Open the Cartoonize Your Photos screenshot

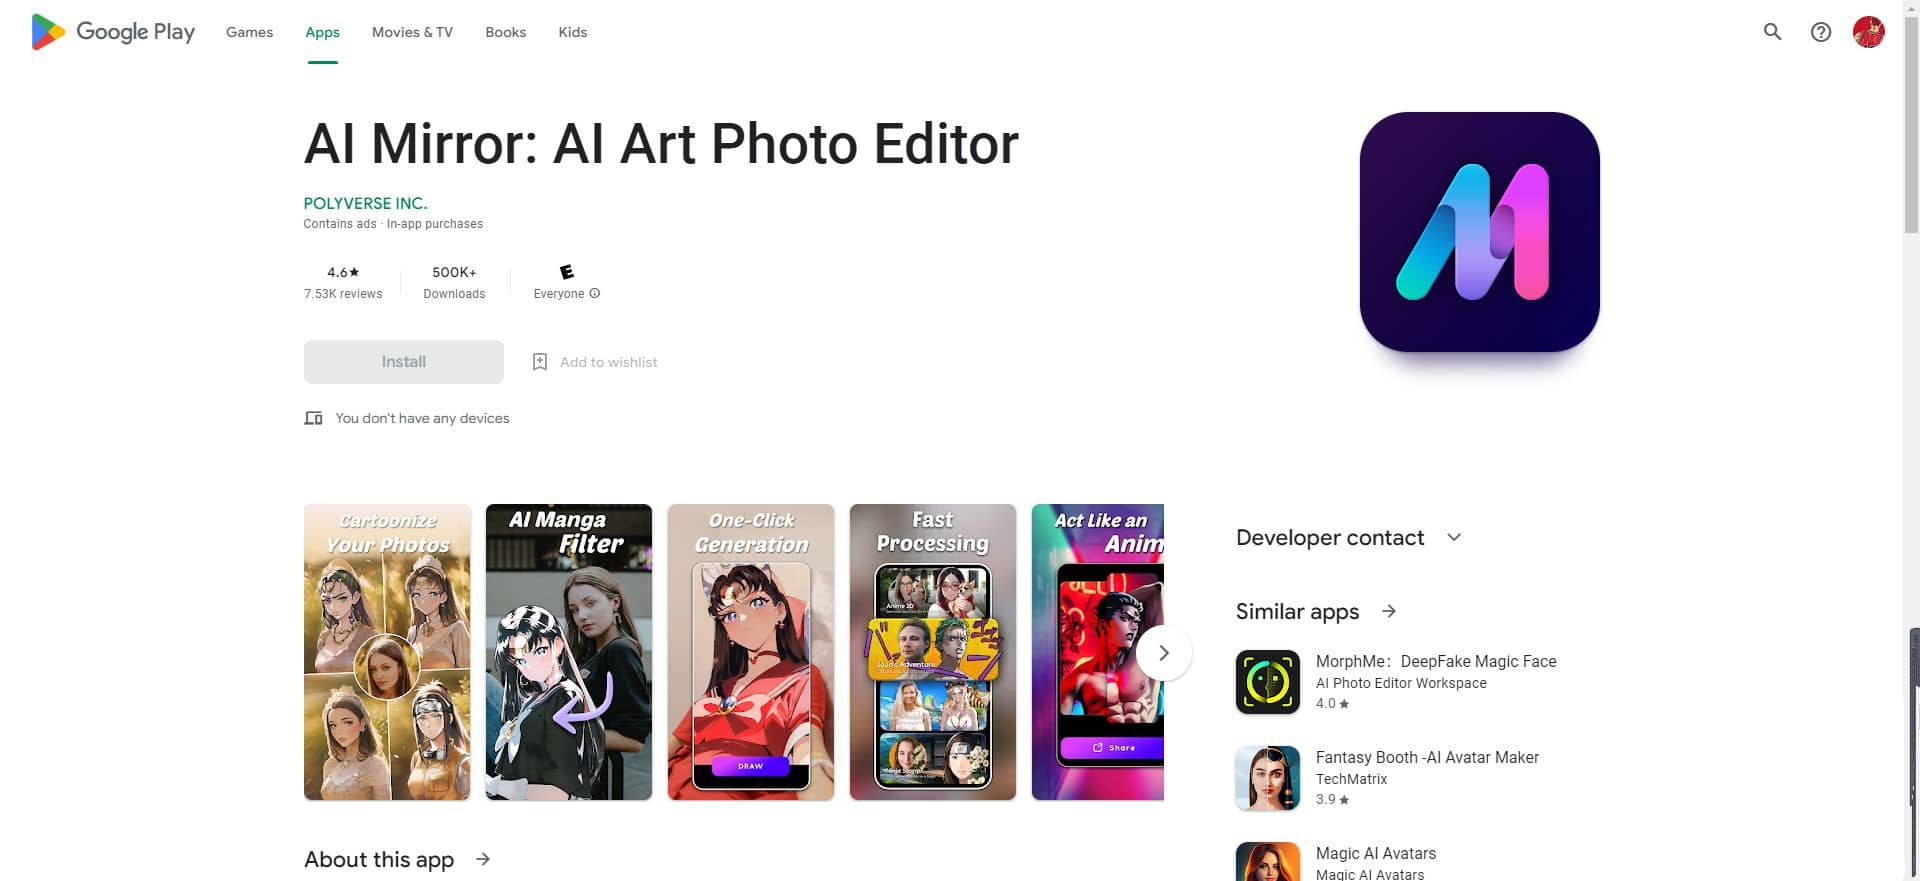(386, 652)
